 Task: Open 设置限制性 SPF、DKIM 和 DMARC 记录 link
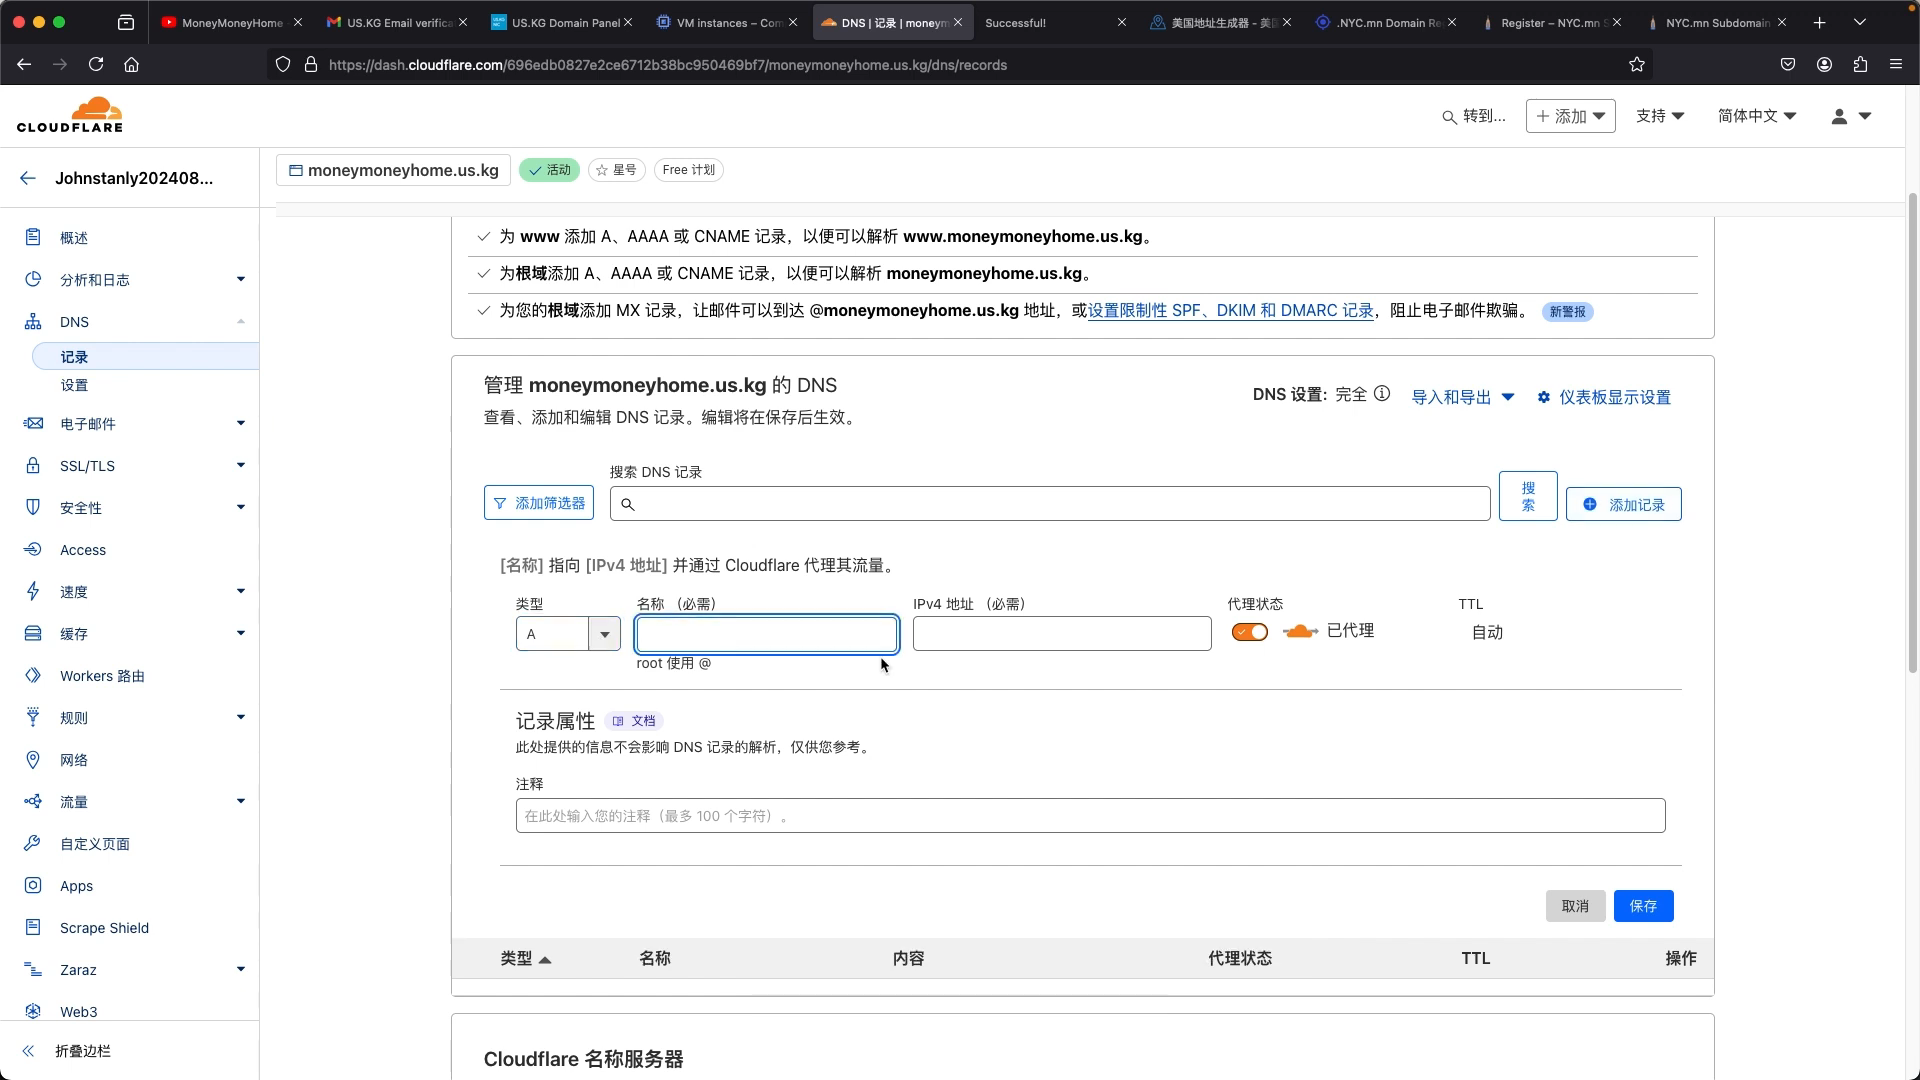[1230, 310]
